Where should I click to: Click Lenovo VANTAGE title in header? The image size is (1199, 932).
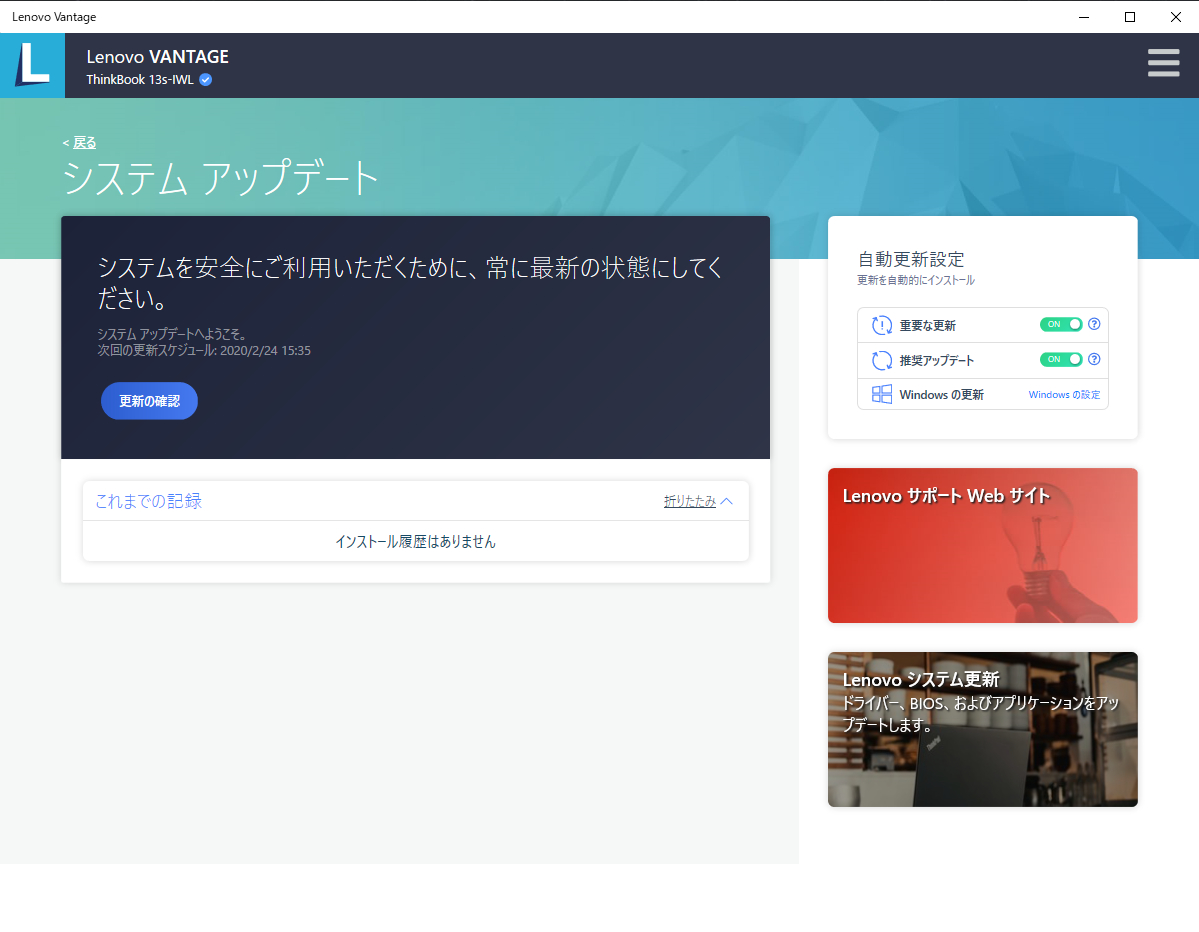coord(158,57)
